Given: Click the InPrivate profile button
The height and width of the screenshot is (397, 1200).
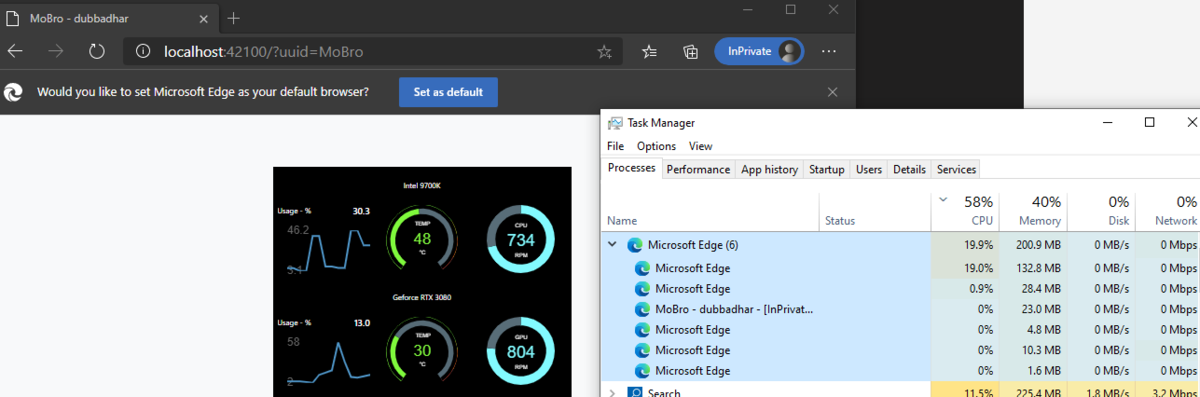Looking at the screenshot, I should (759, 51).
